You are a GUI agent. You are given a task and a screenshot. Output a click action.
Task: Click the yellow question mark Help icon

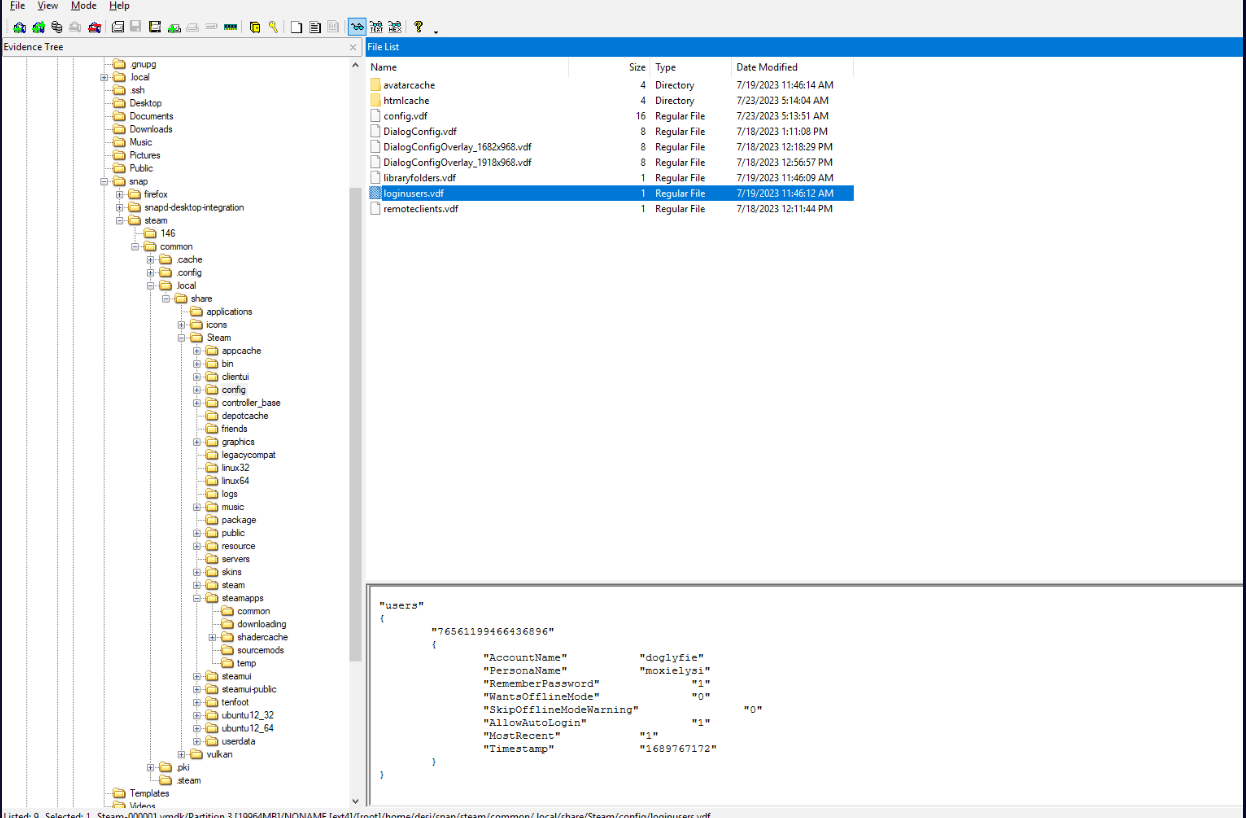418,27
